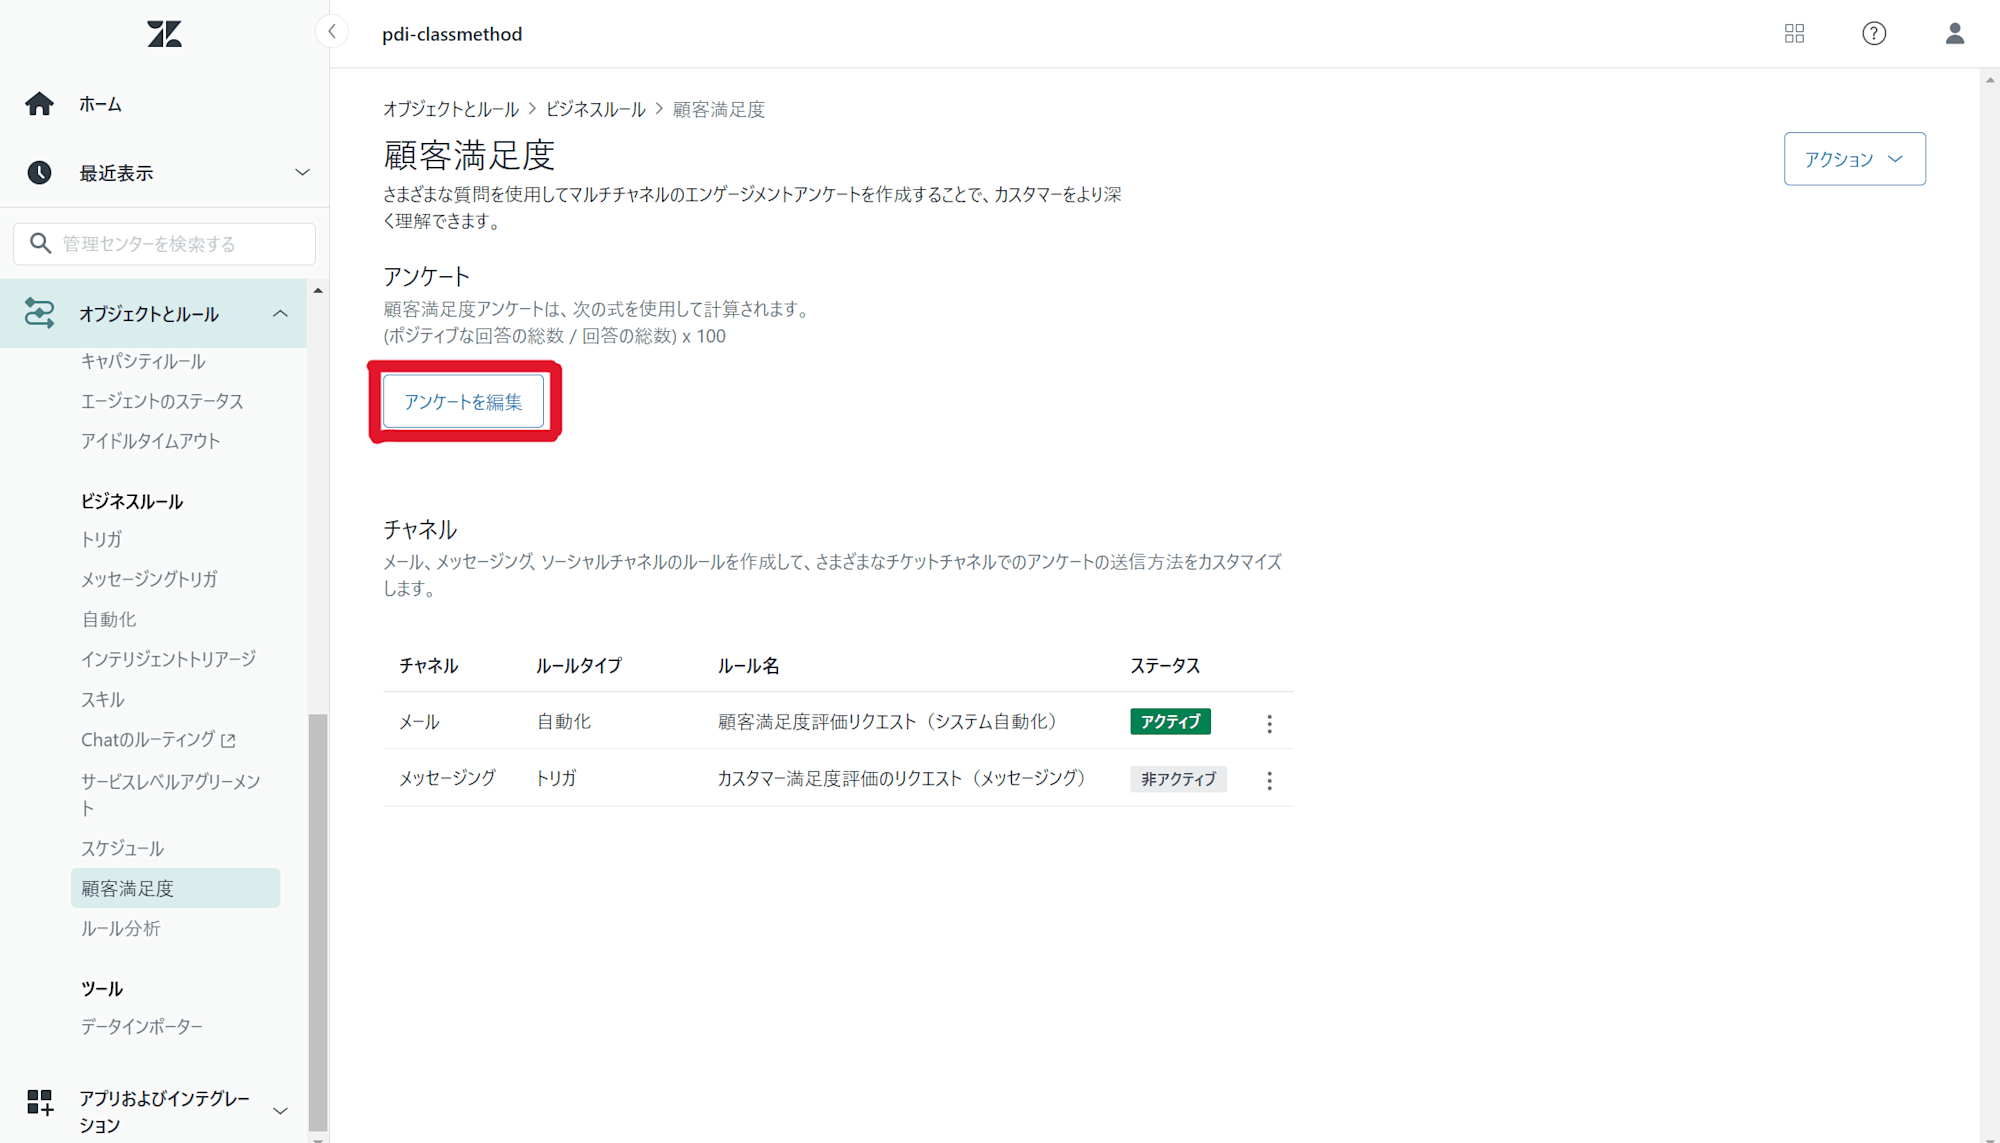Go to ホーム in the sidebar
This screenshot has width=2000, height=1143.
pos(101,104)
